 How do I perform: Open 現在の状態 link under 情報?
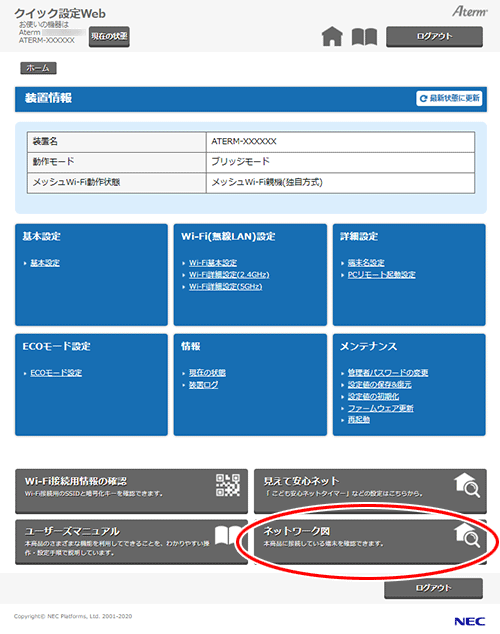coord(207,373)
